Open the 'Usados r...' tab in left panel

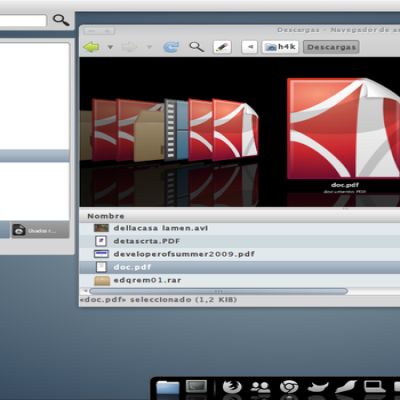coord(40,231)
